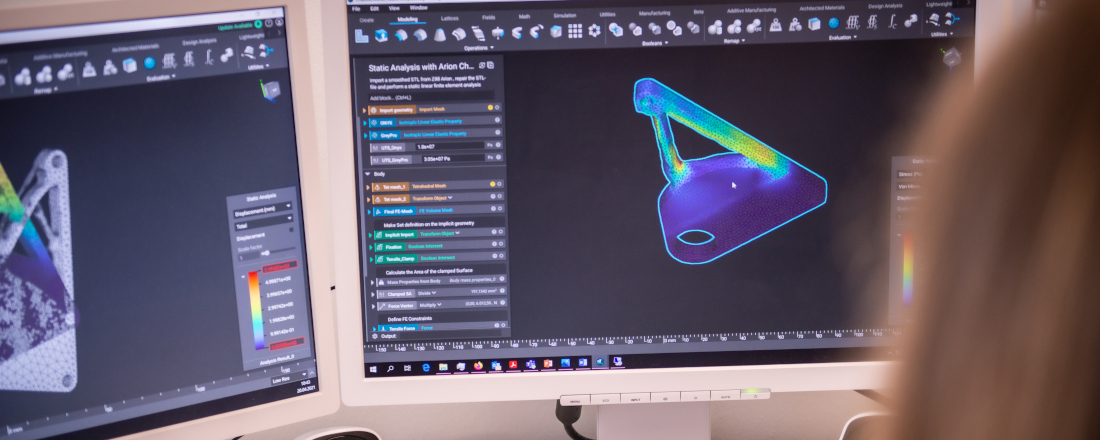
Task: Click the copy icon beside notebook title
Action: coord(490,65)
